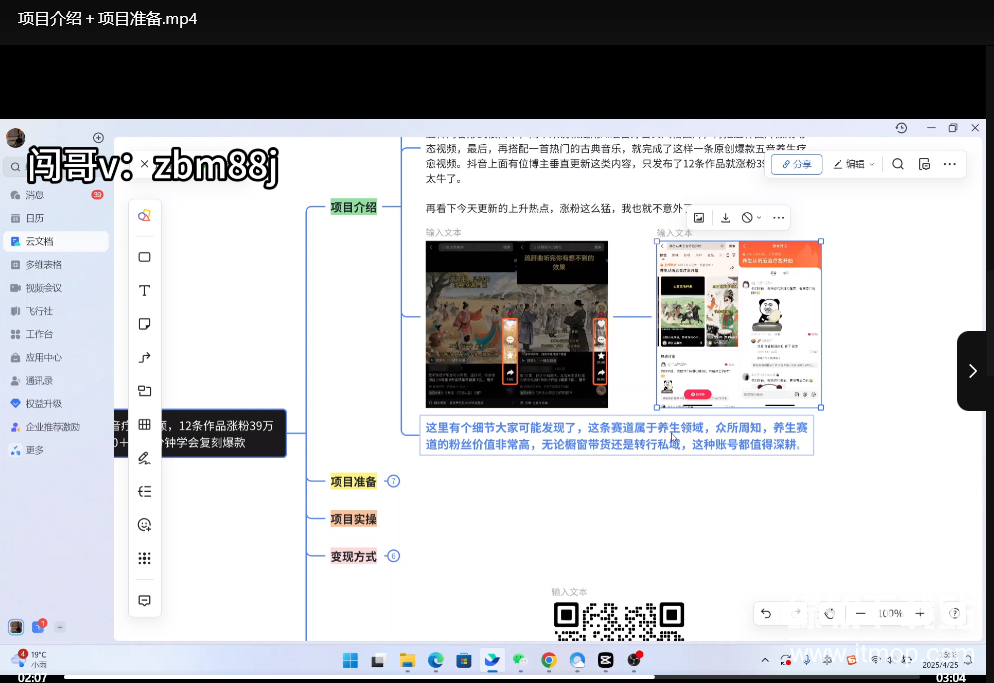Screen dimensions: 994x683
Task: Open the 编辑 mode dropdown
Action: tap(854, 164)
